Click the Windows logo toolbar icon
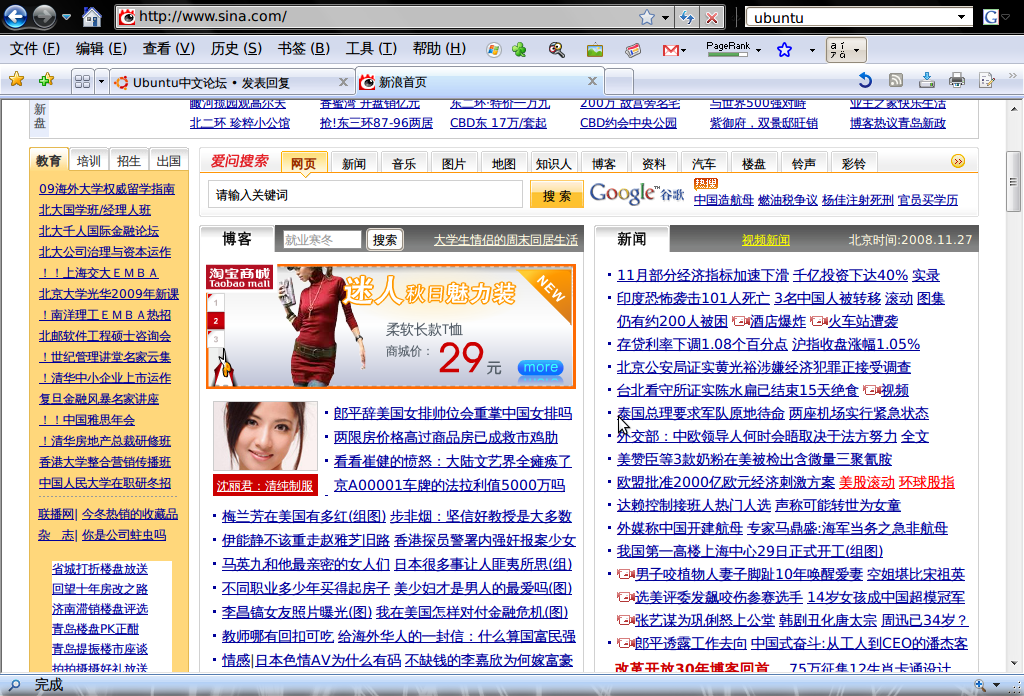Viewport: 1024px width, 696px height. (x=493, y=50)
